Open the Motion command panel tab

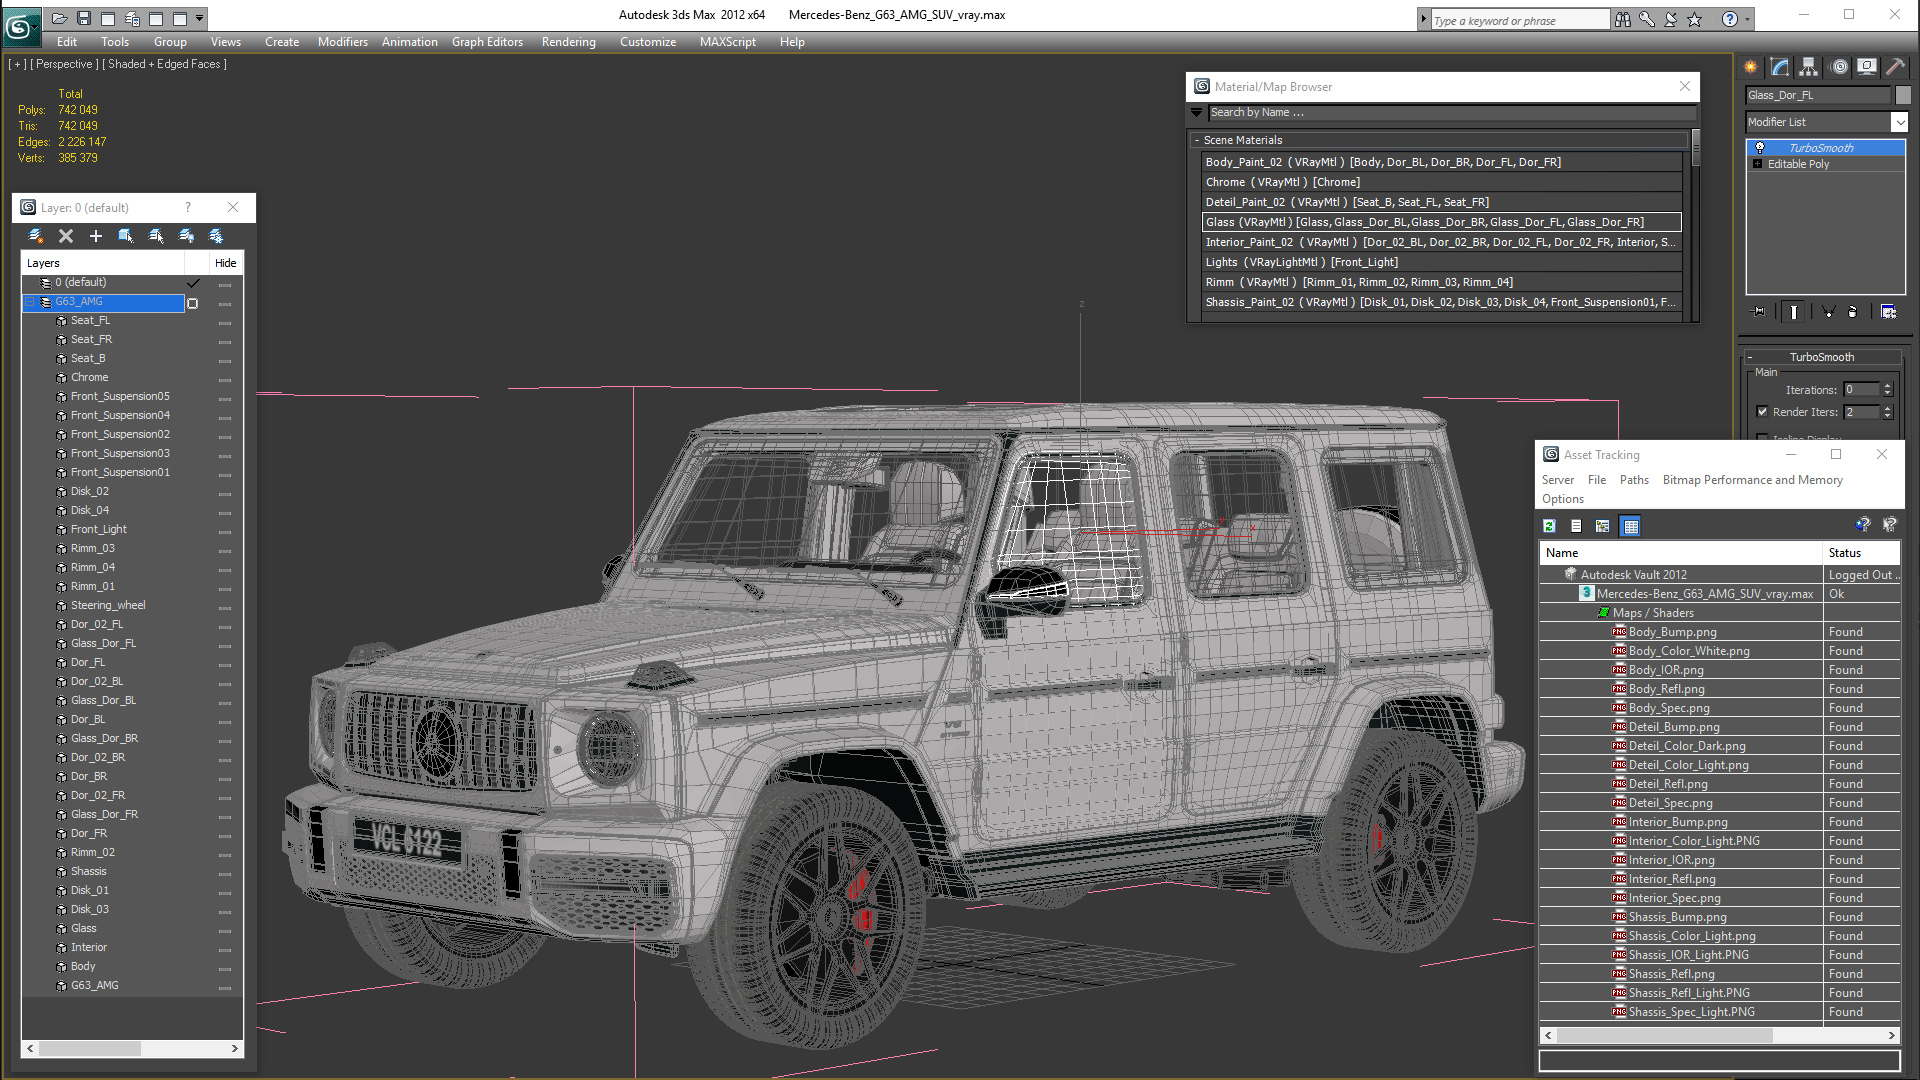[1839, 67]
